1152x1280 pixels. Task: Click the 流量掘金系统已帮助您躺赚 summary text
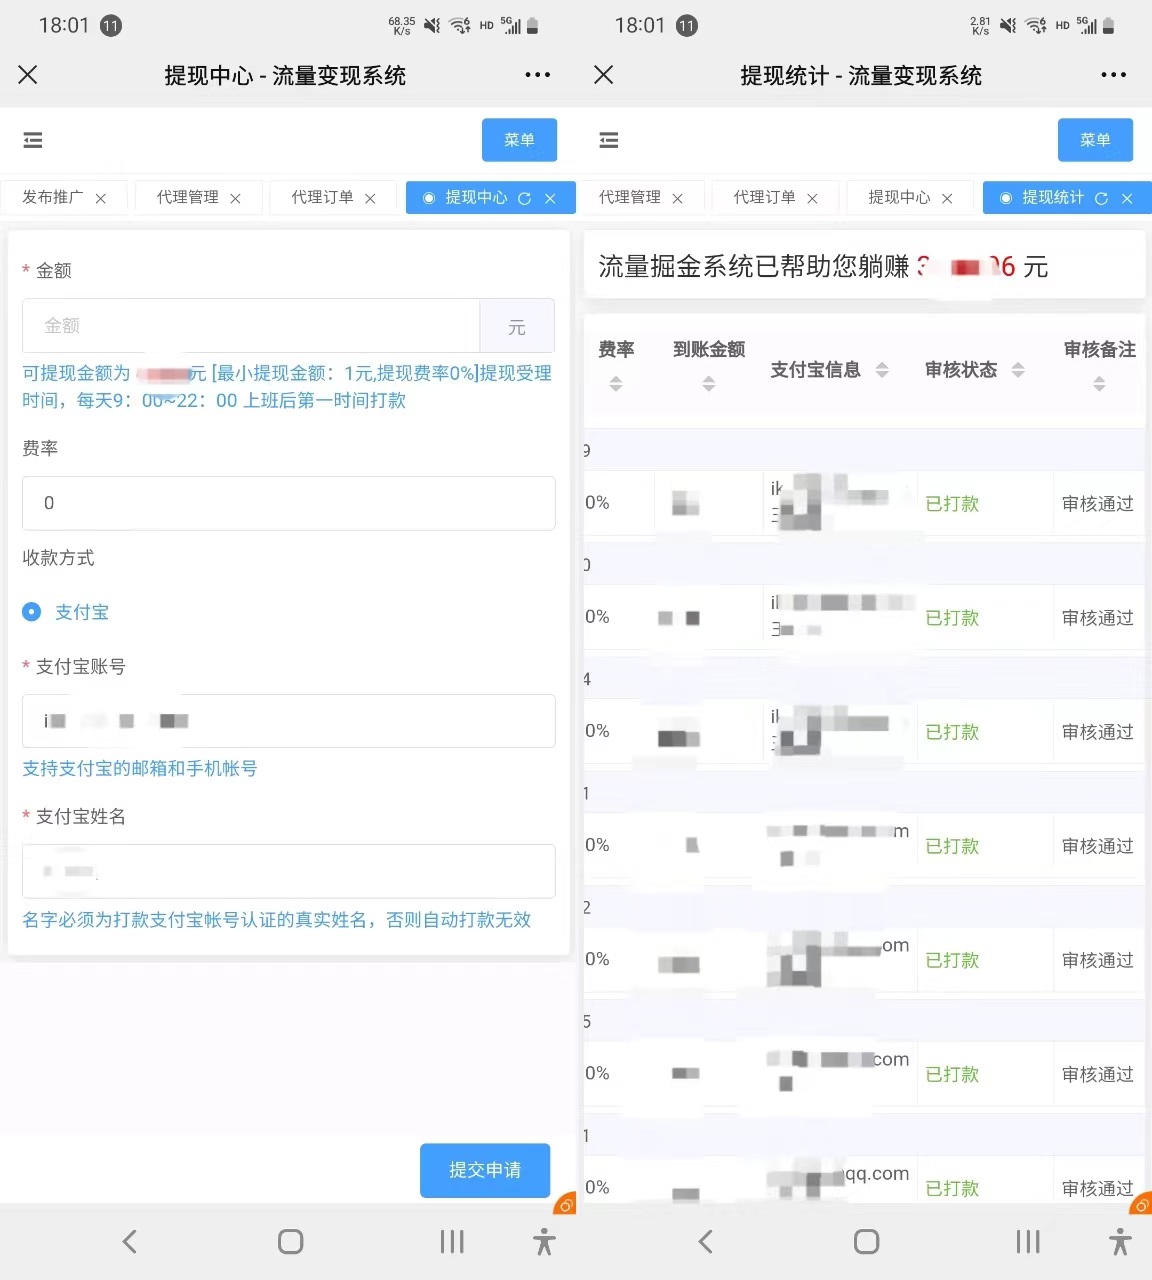(754, 267)
